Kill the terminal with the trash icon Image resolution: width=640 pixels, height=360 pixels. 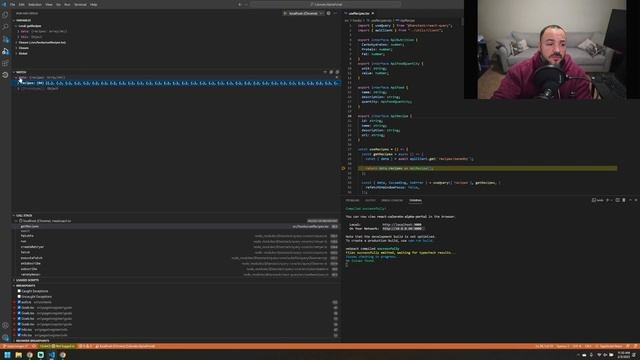pyautogui.click(x=624, y=200)
